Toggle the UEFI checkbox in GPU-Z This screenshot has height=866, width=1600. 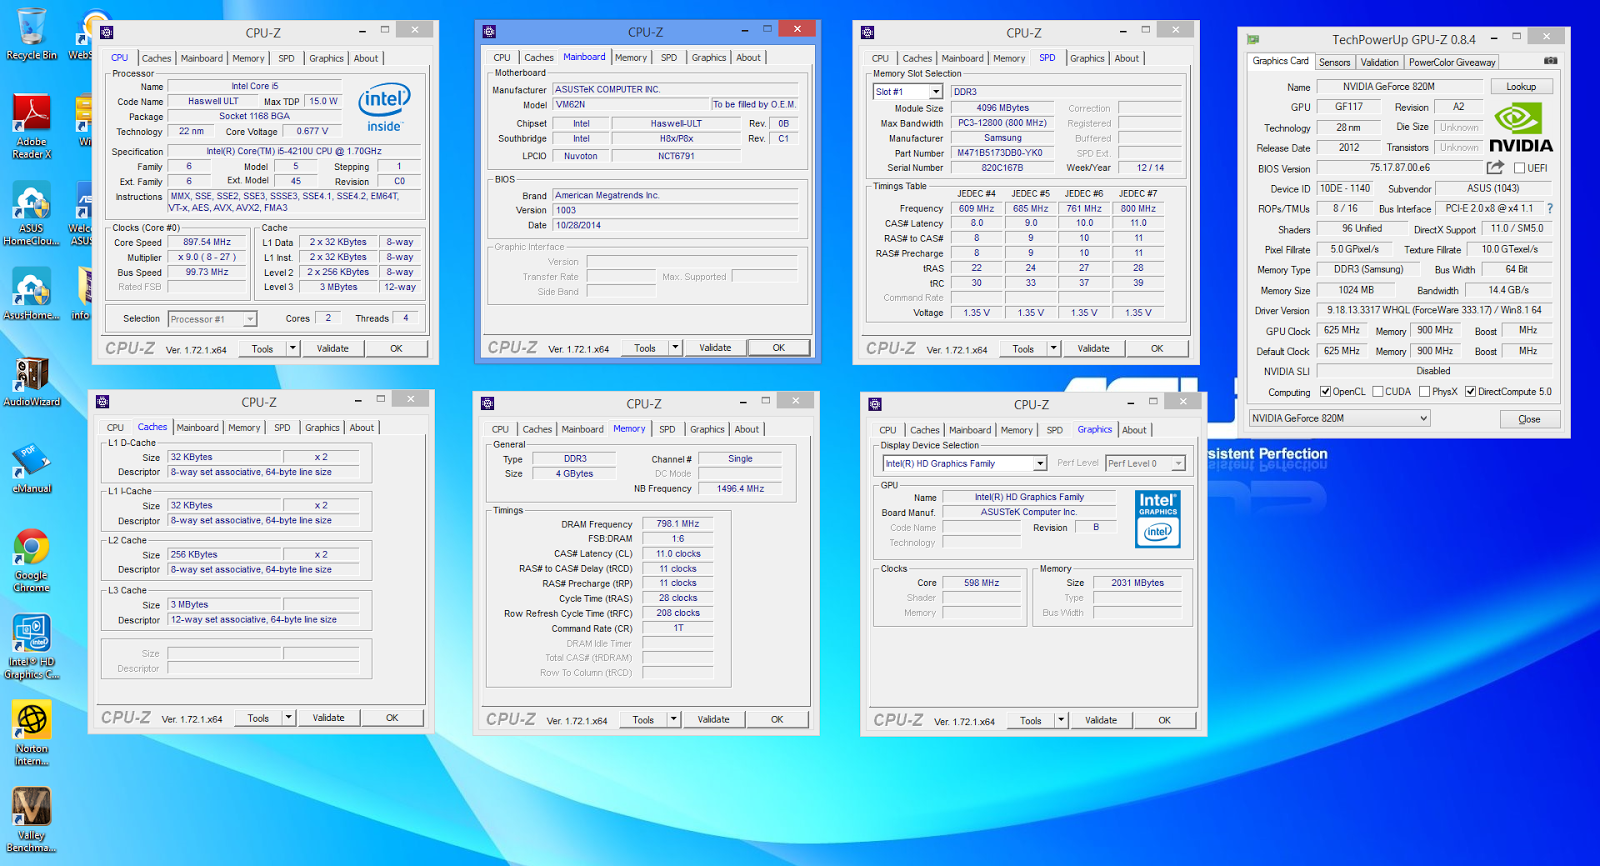point(1519,168)
